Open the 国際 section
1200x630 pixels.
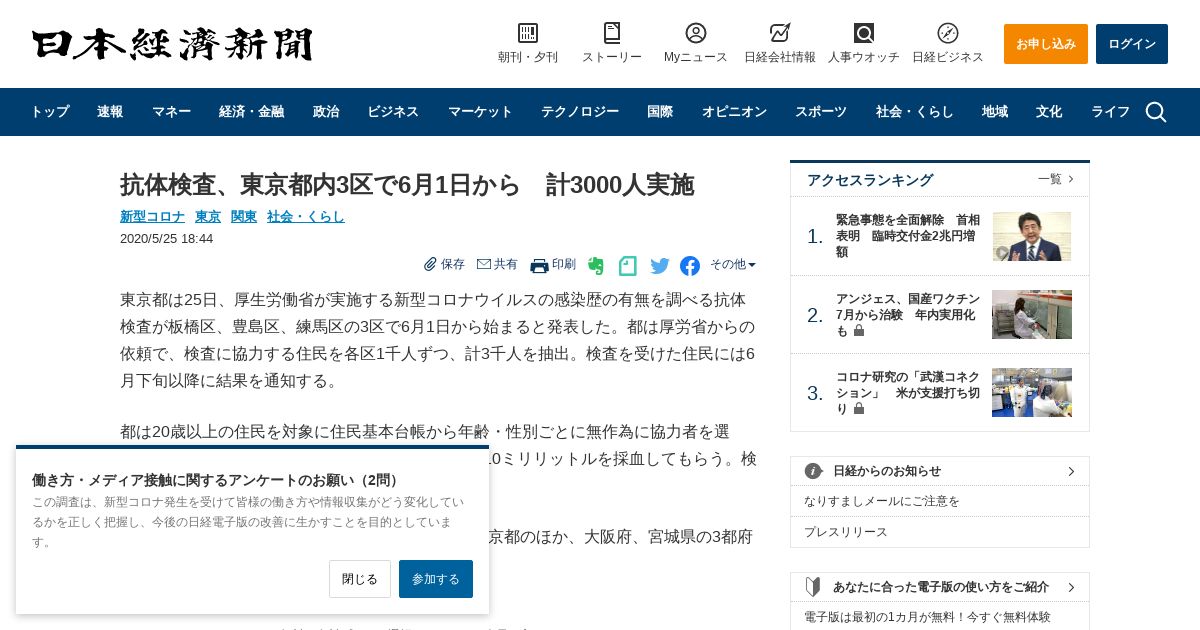[660, 112]
